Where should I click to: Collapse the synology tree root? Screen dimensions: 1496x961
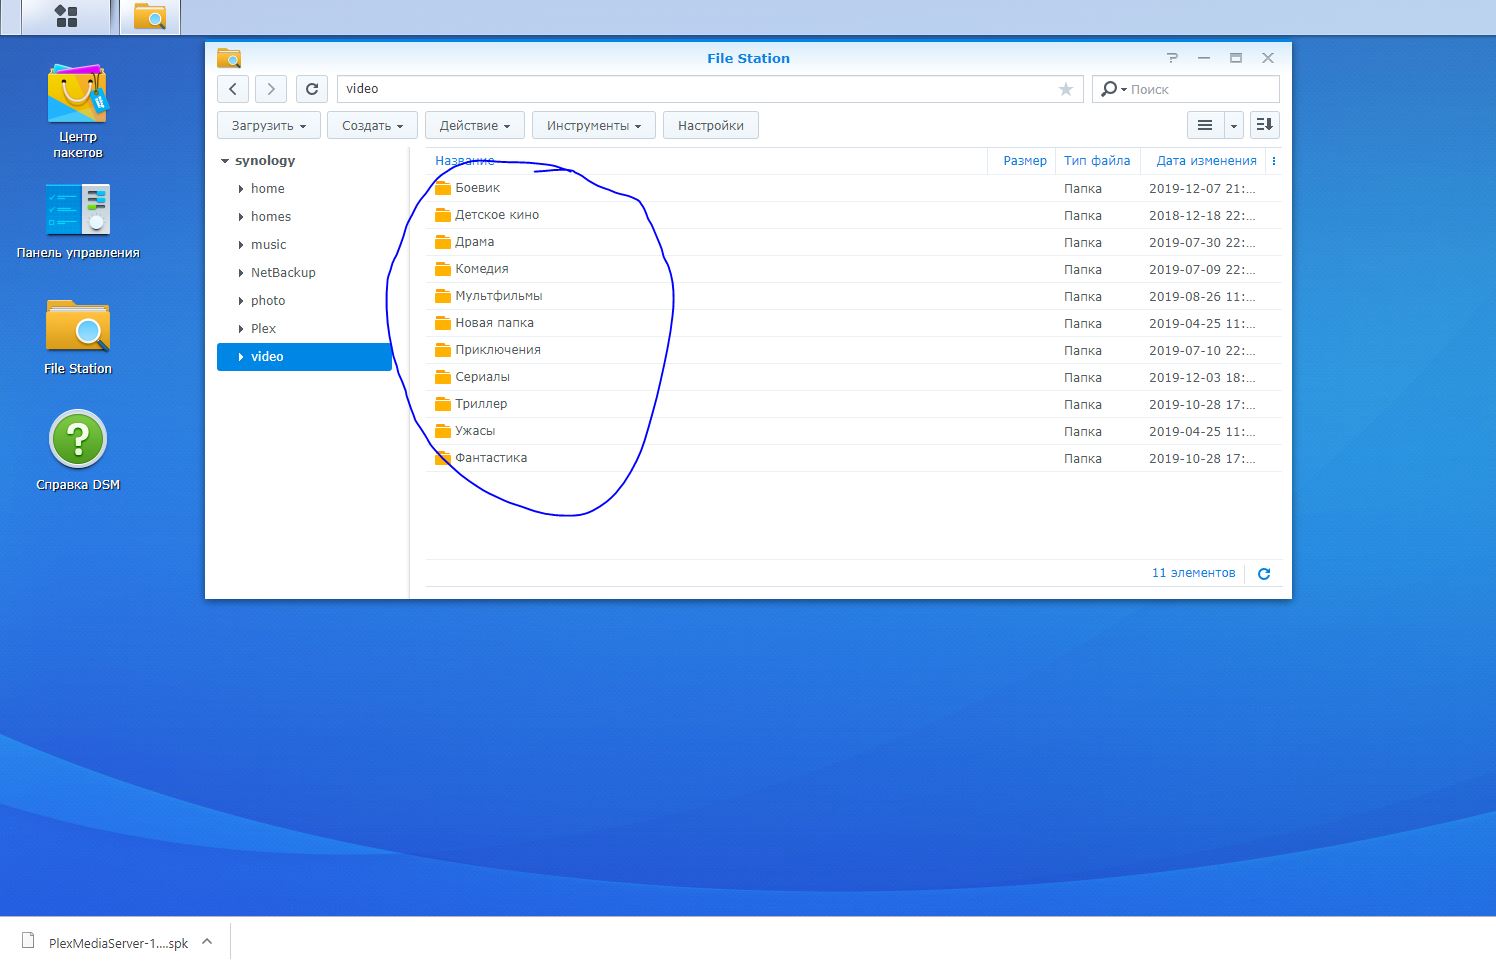click(225, 161)
